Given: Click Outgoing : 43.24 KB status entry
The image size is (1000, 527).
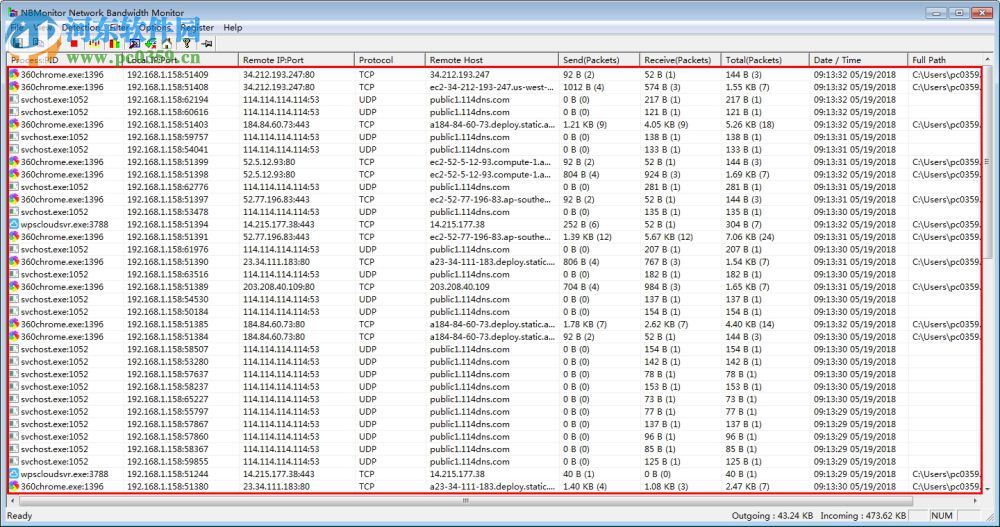Looking at the screenshot, I should pyautogui.click(x=772, y=516).
